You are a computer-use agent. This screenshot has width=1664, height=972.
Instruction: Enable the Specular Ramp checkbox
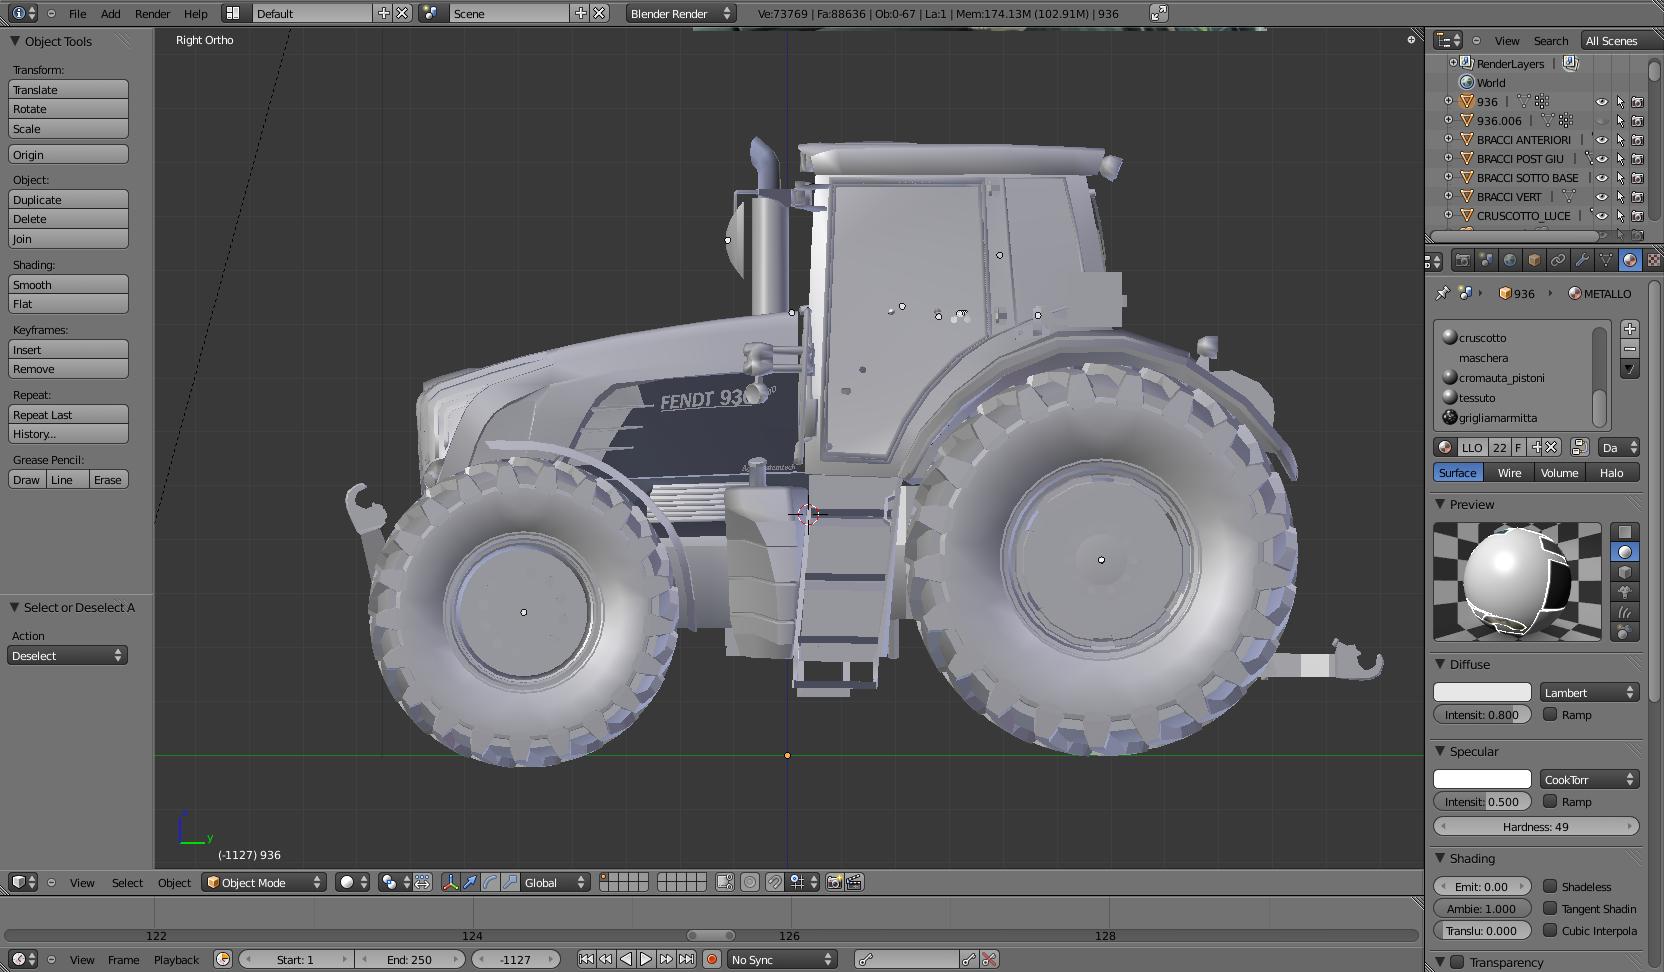(1550, 801)
